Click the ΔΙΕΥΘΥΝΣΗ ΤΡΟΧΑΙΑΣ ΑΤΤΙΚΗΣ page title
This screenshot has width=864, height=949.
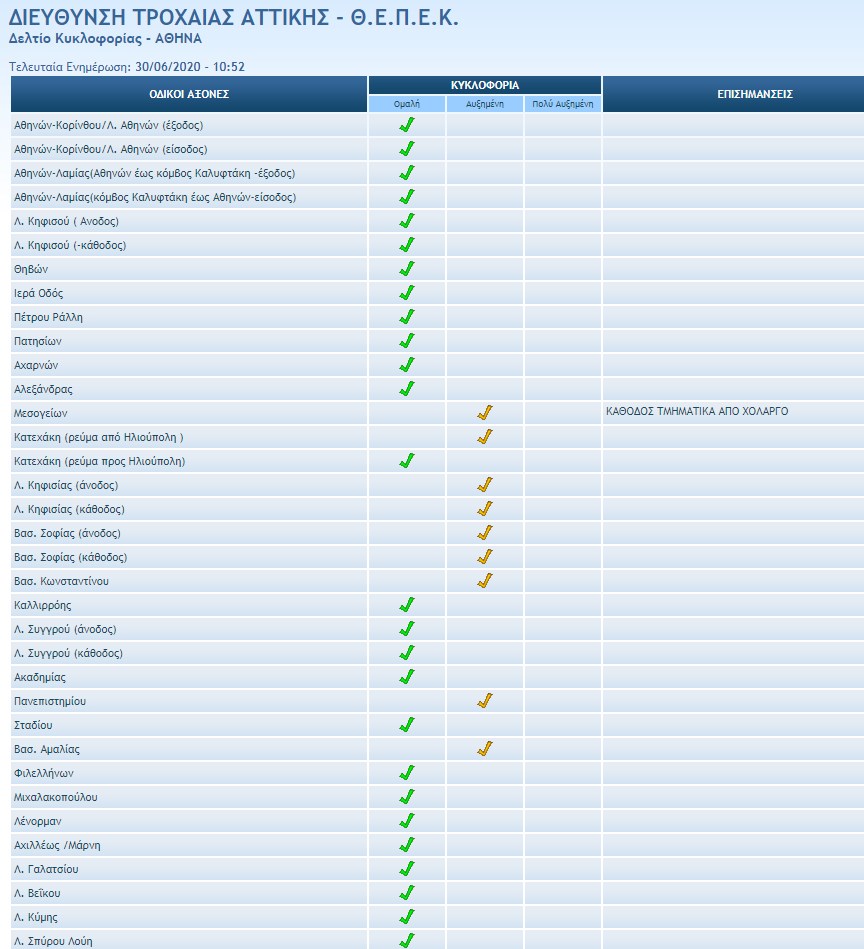tap(234, 18)
